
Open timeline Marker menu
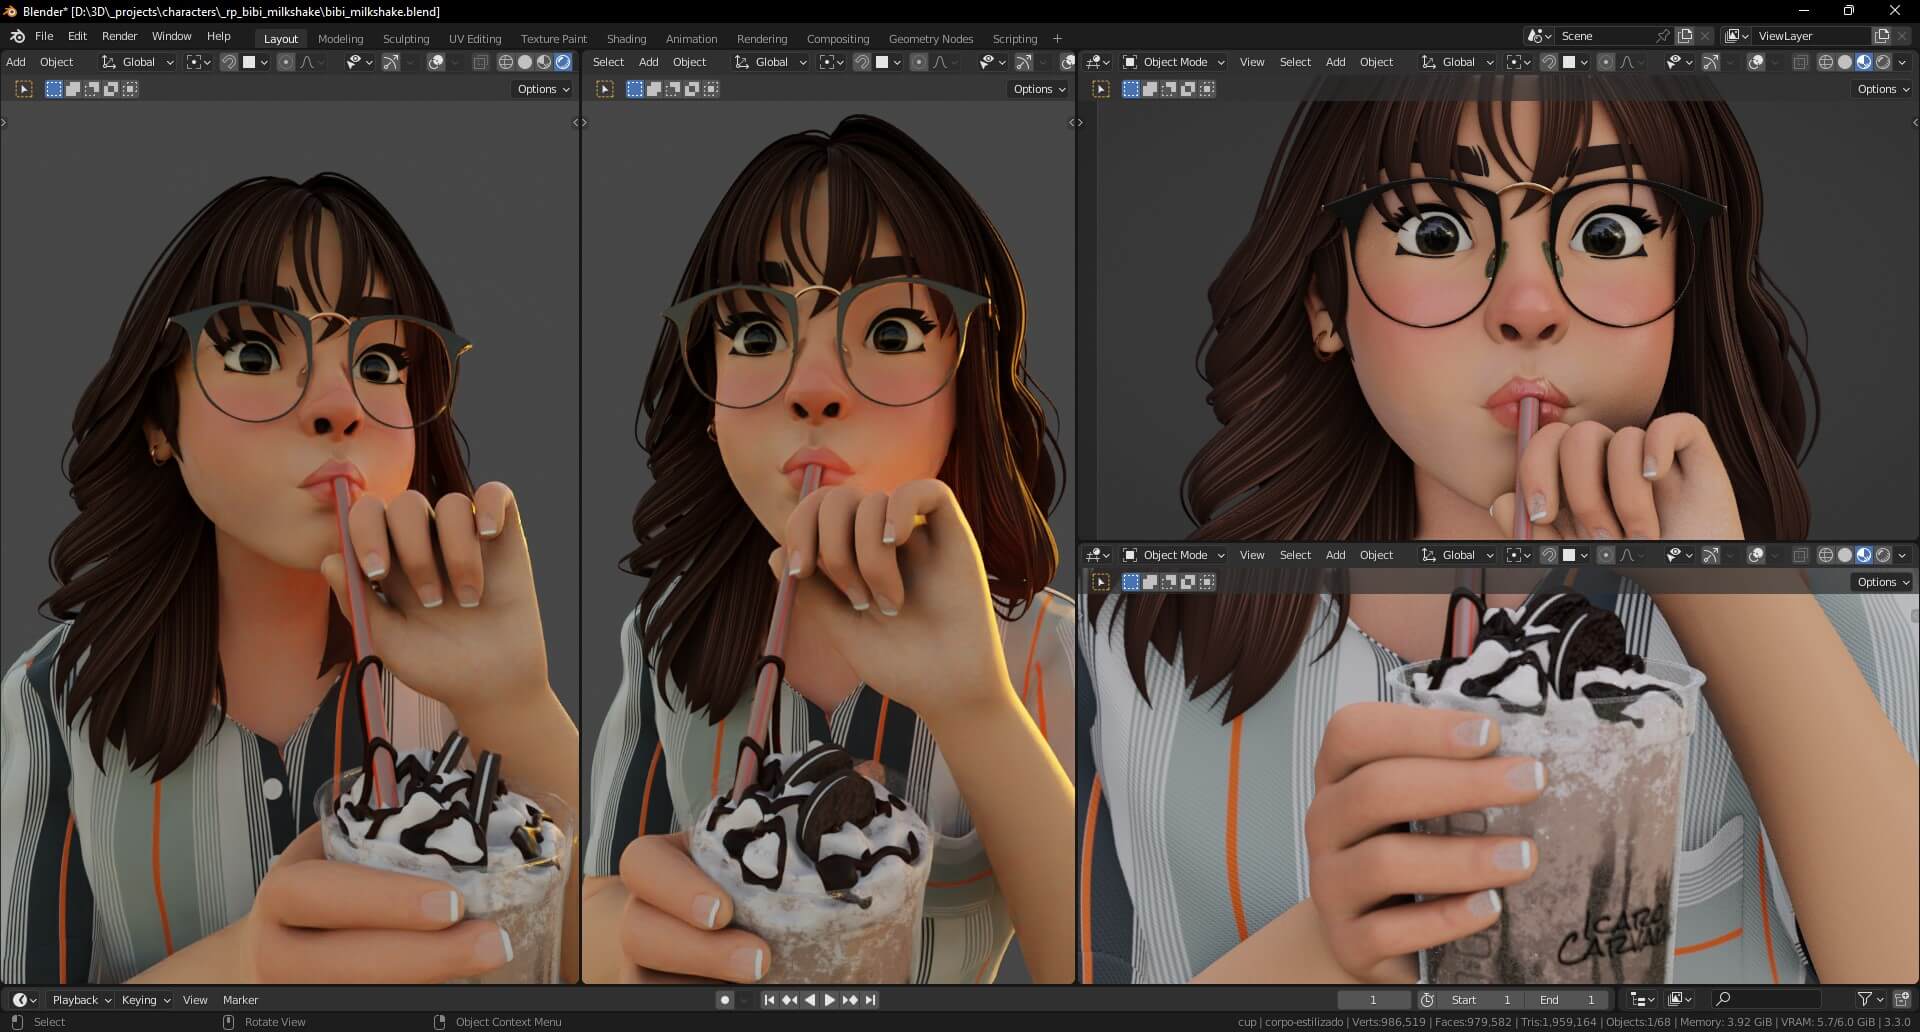pos(240,1000)
